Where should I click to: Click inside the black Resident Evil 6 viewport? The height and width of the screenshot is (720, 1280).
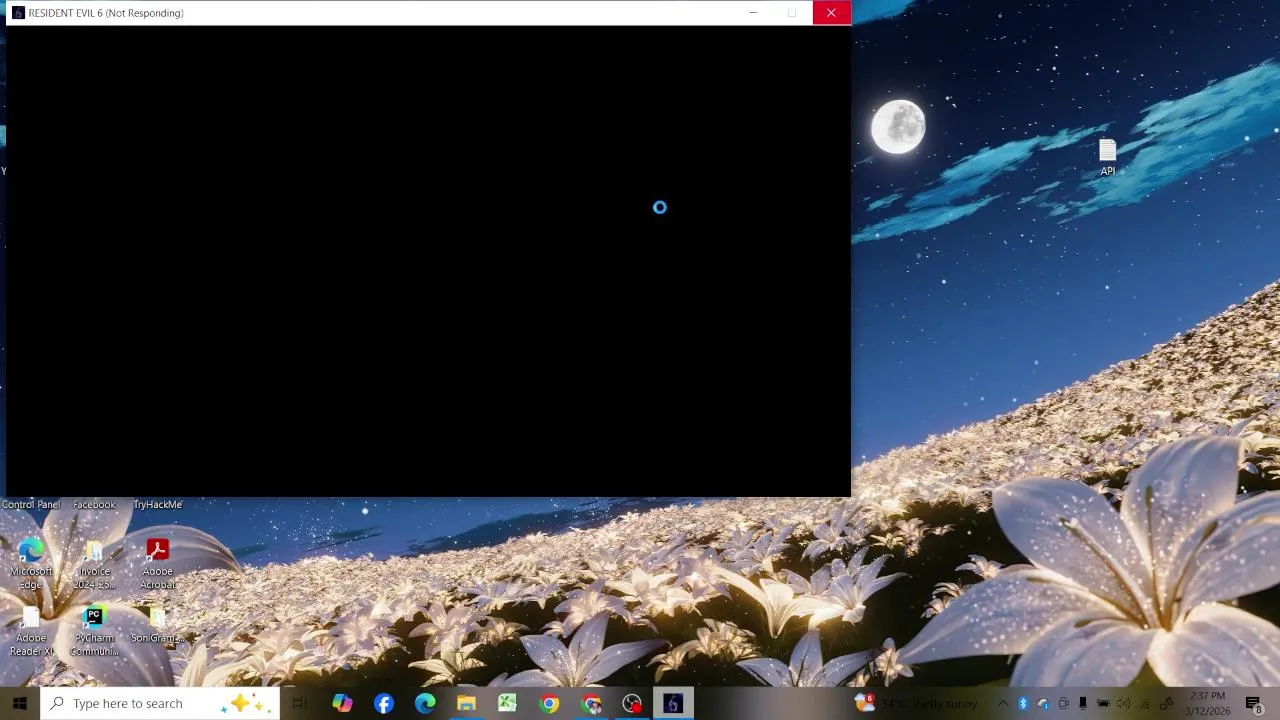pos(428,261)
